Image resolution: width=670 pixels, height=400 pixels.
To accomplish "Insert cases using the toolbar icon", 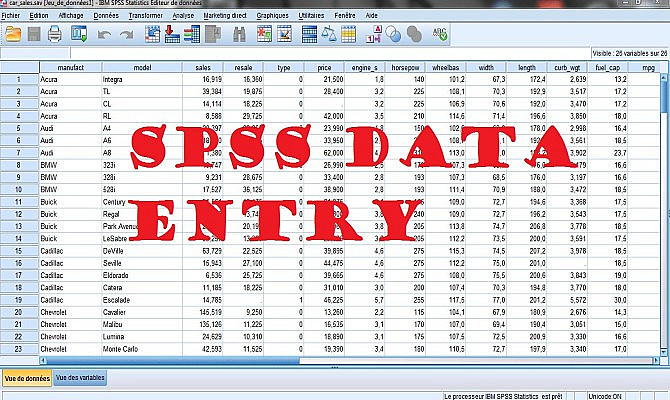I will pos(264,34).
